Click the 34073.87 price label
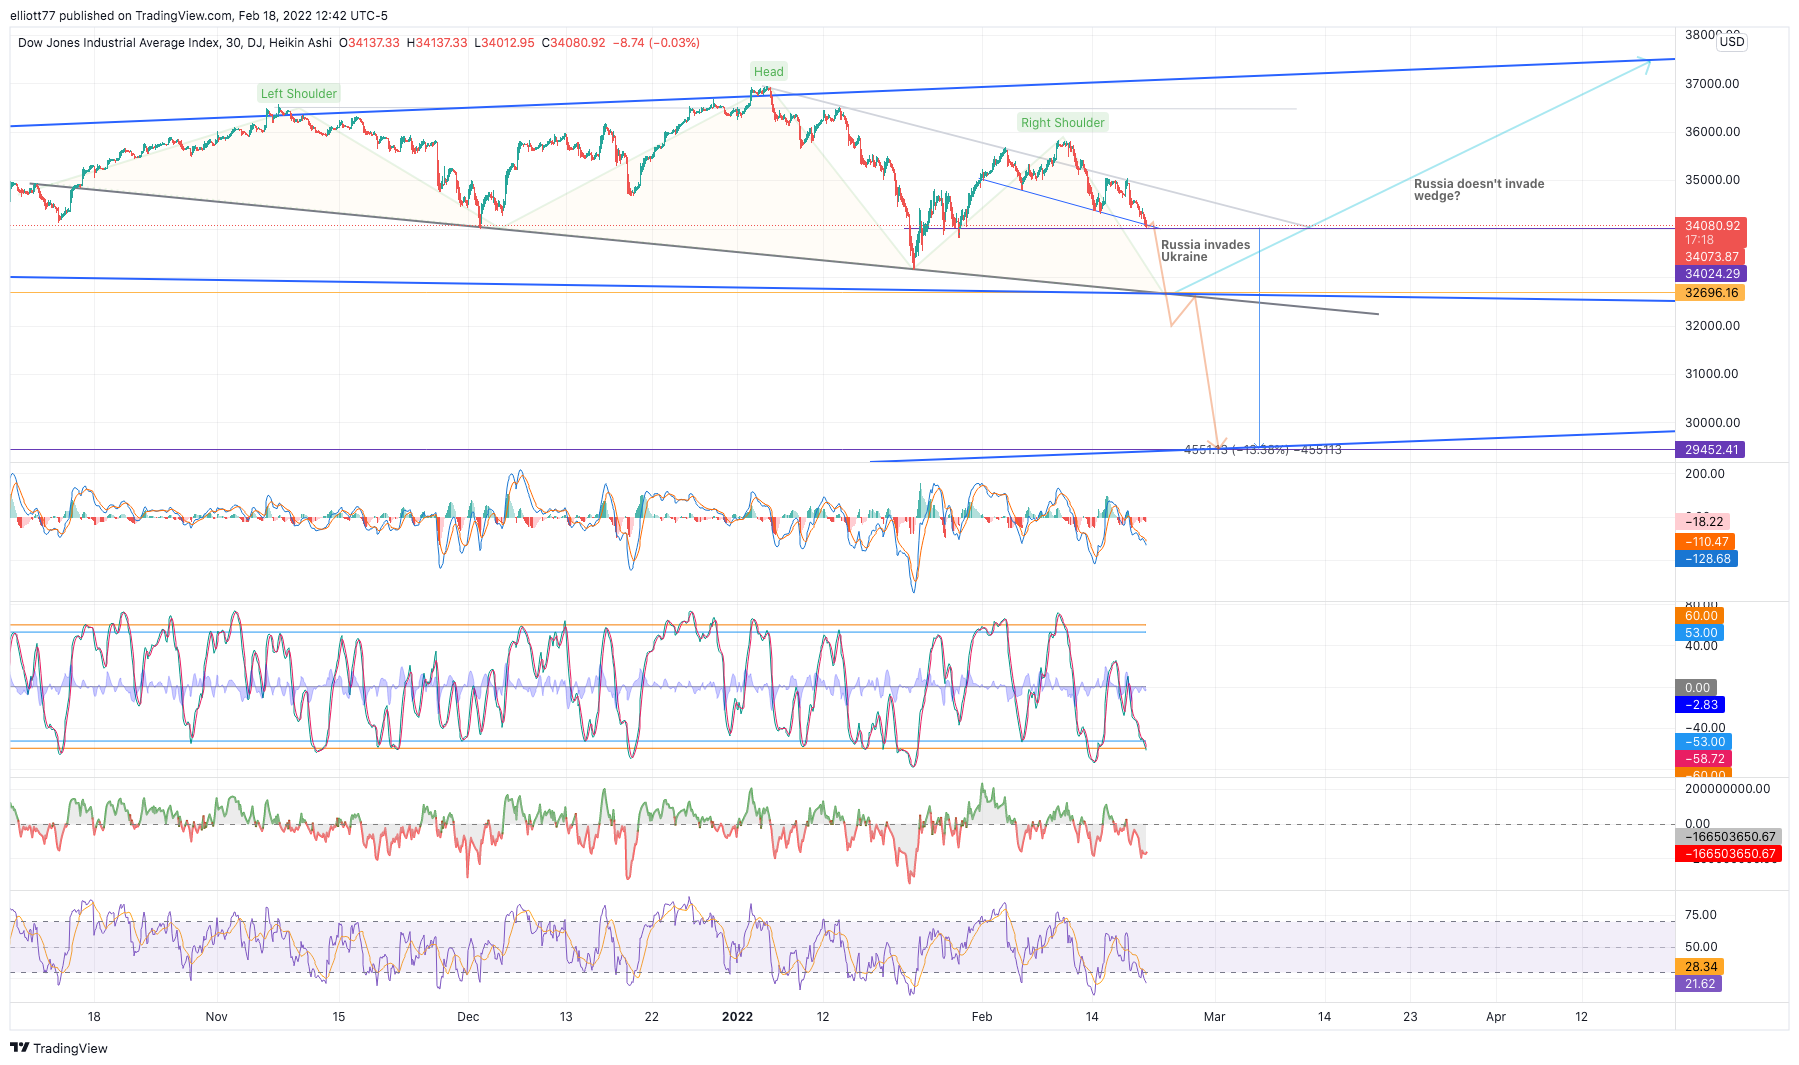The image size is (1799, 1065). point(1711,257)
